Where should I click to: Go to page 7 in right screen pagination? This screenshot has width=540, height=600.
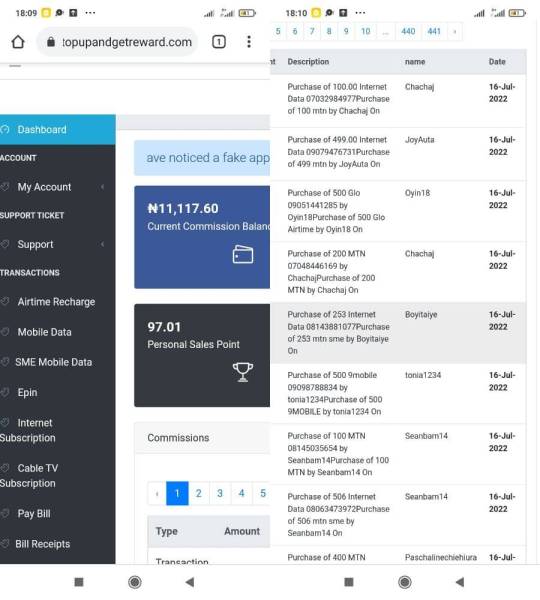tap(312, 31)
